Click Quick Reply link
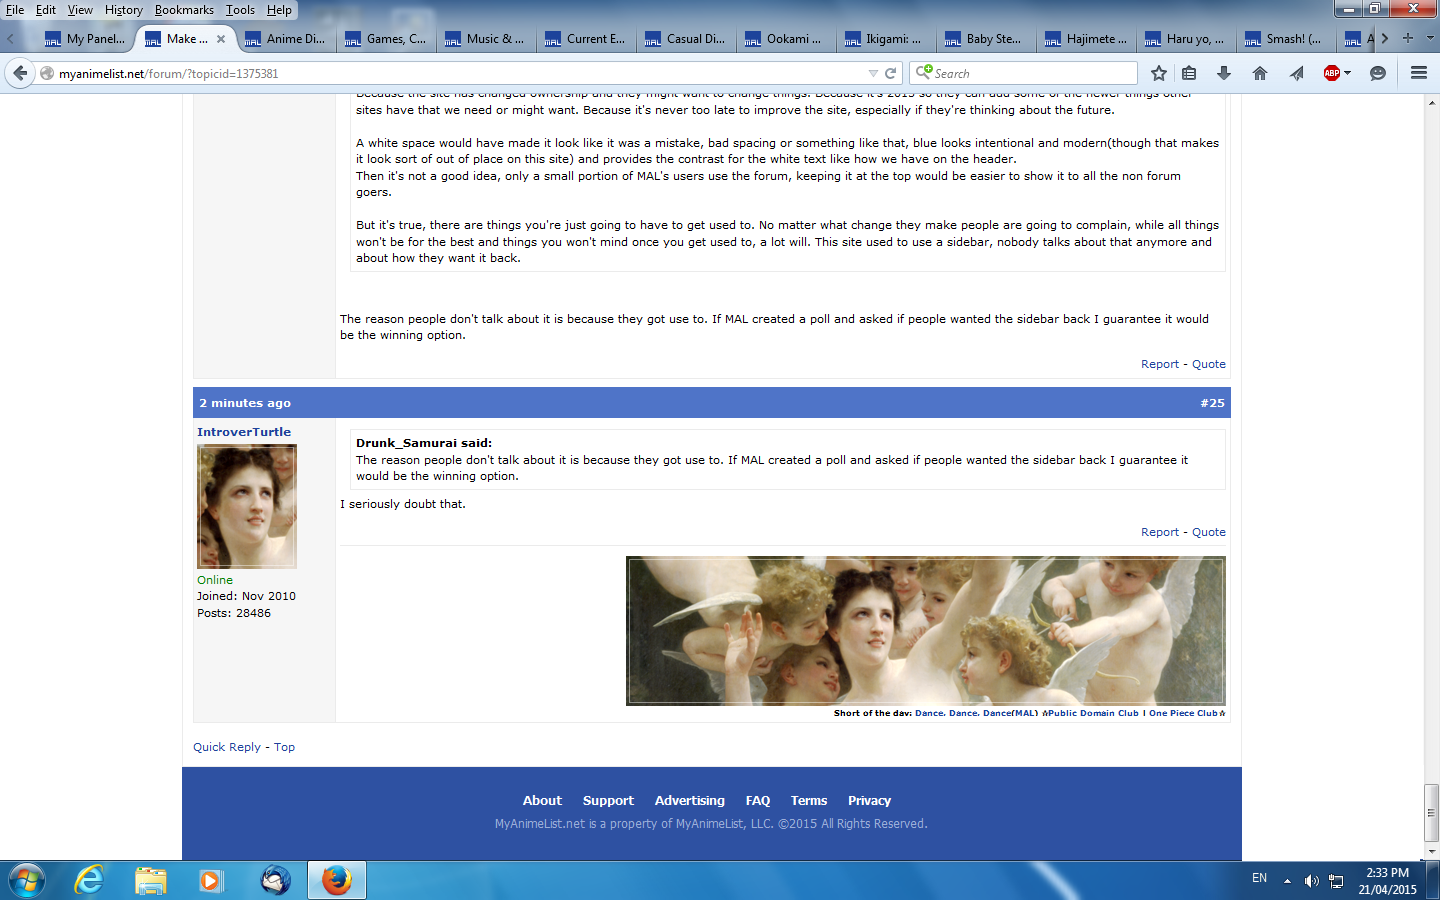Screen dimensions: 1440x900 (227, 747)
